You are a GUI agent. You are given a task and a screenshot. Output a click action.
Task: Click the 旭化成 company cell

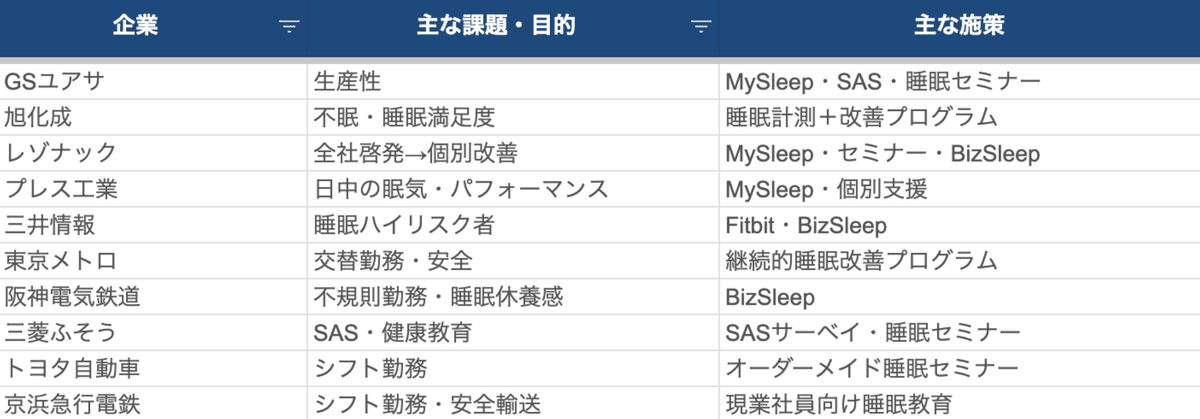(x=154, y=117)
